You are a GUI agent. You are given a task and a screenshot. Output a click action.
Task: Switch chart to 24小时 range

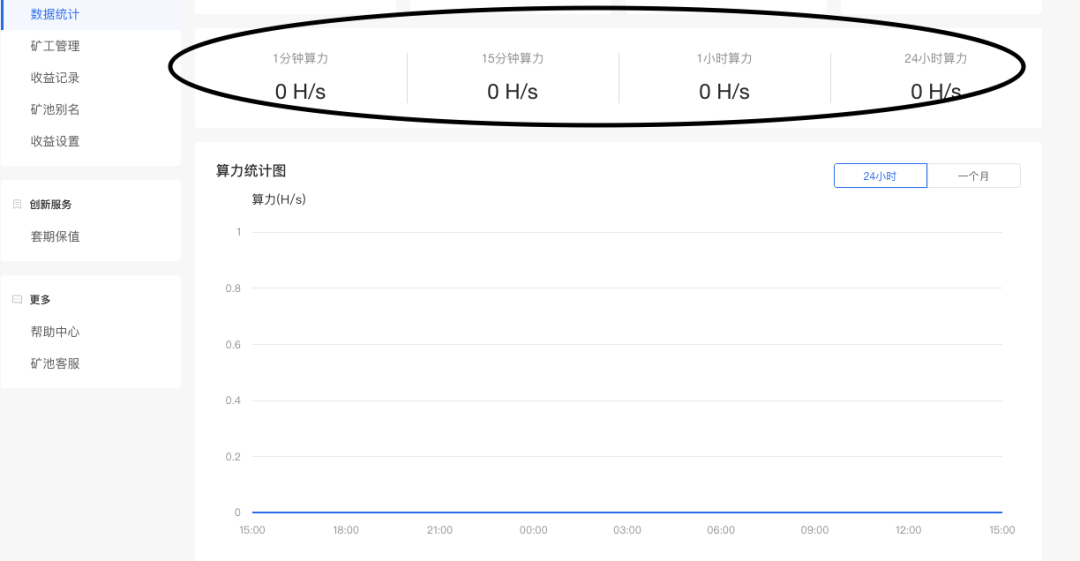tap(880, 176)
